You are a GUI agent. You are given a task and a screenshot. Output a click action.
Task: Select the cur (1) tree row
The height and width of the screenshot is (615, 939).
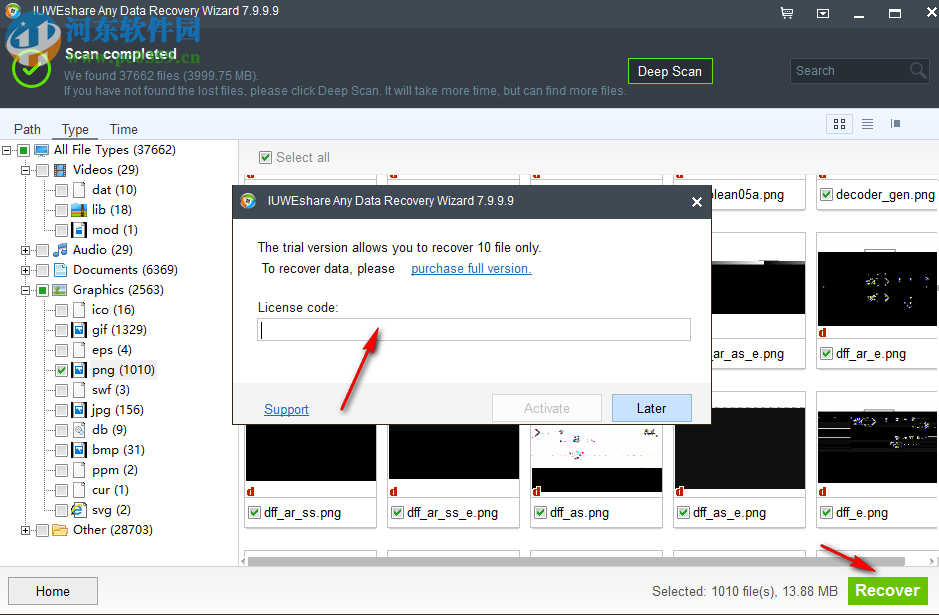(x=110, y=490)
